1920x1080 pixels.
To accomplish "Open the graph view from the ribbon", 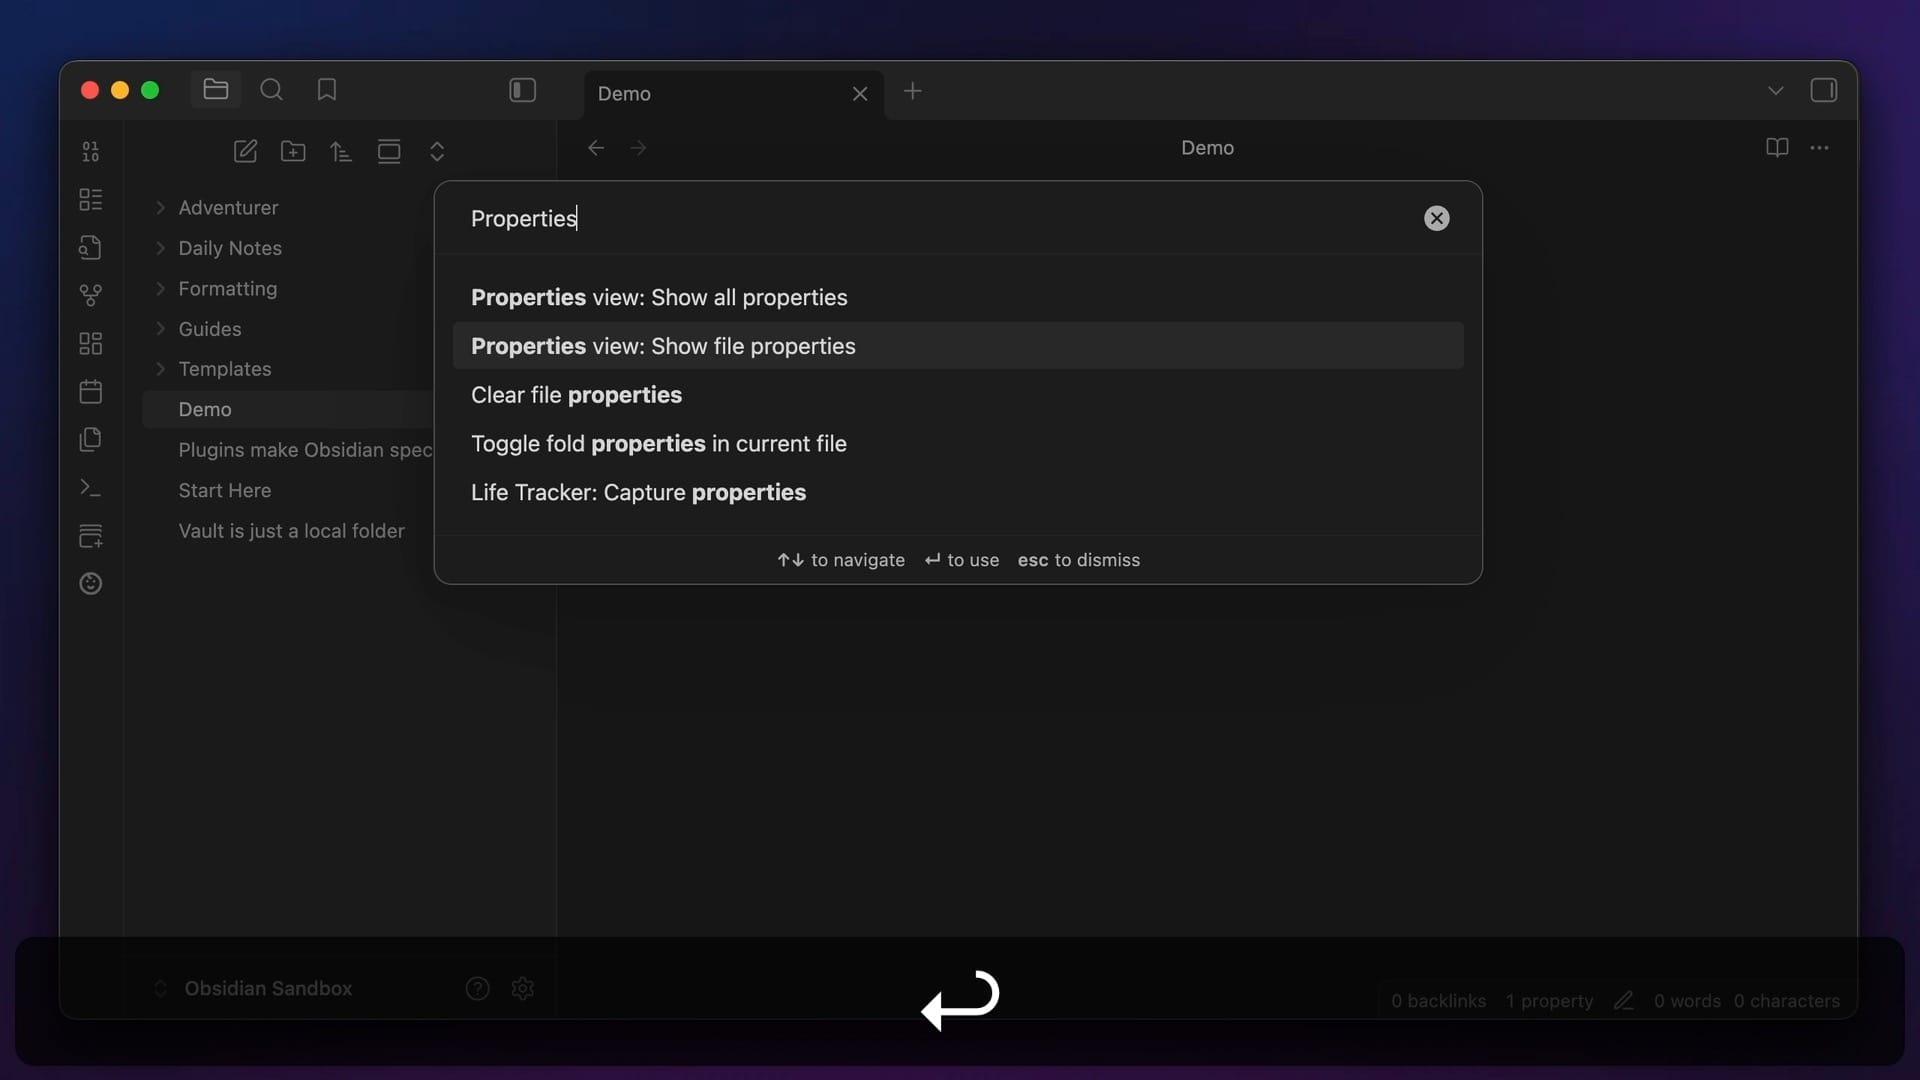I will coord(91,295).
